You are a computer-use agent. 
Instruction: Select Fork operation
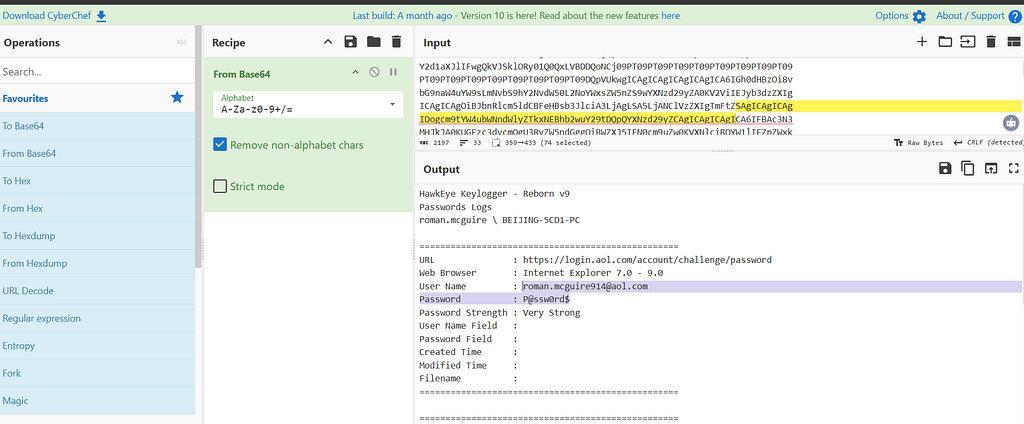tap(97, 373)
